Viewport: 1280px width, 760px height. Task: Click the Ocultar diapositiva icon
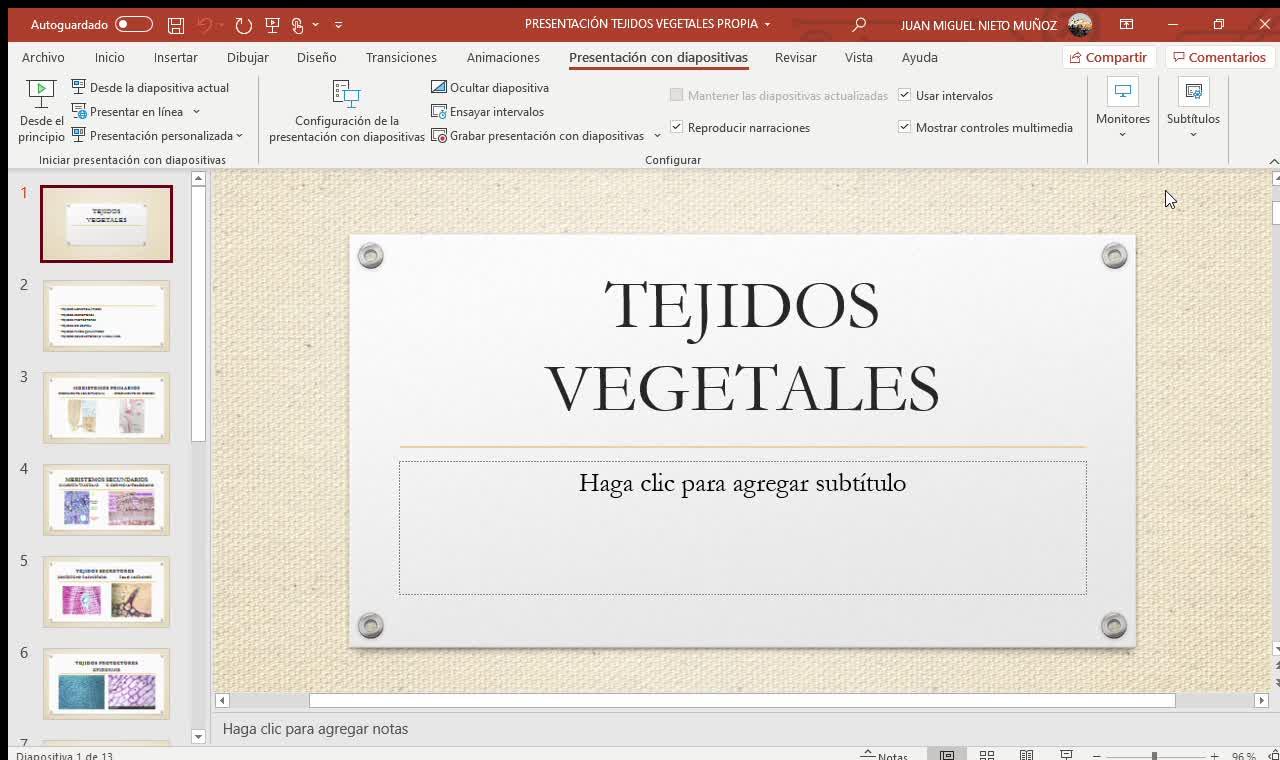click(x=439, y=88)
